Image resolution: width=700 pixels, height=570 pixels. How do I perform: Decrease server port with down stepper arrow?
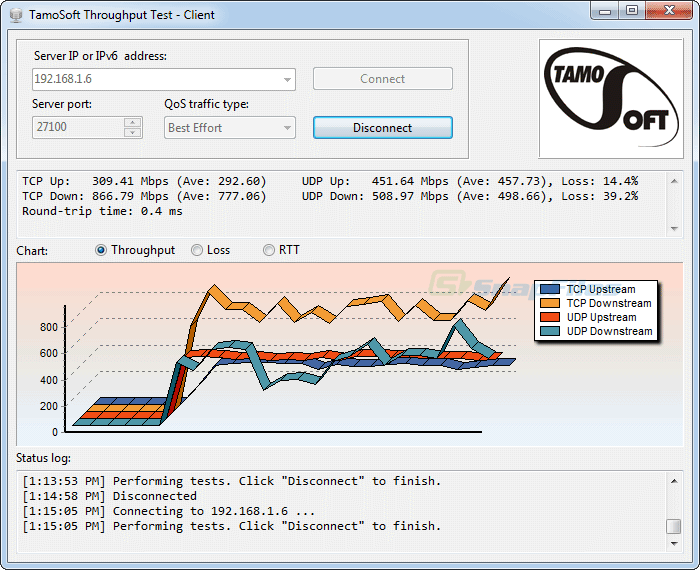[x=133, y=133]
